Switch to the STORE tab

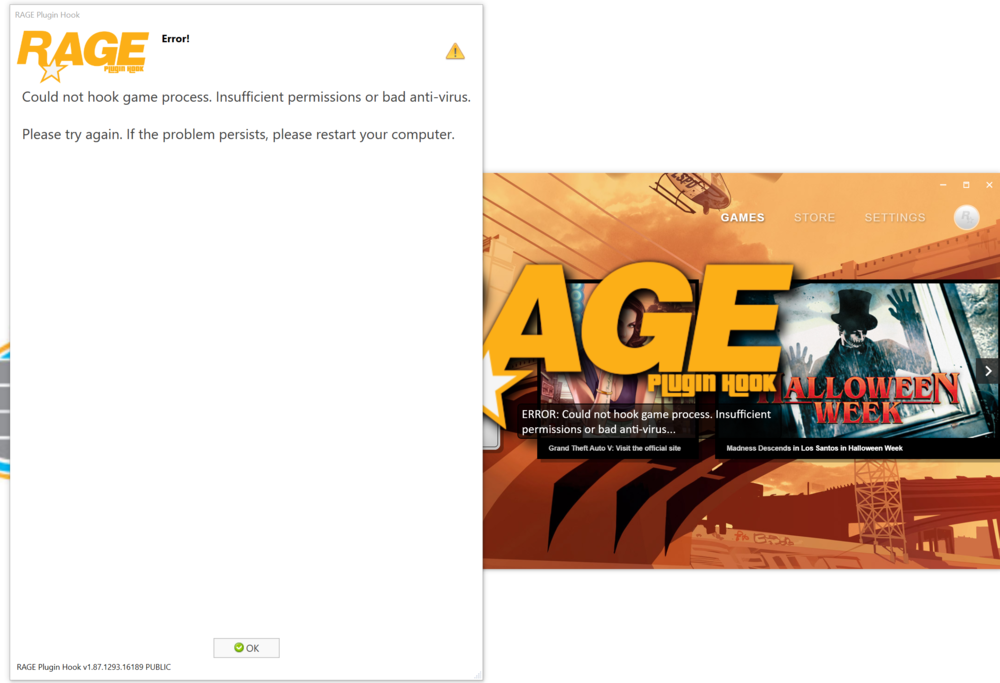pyautogui.click(x=814, y=217)
